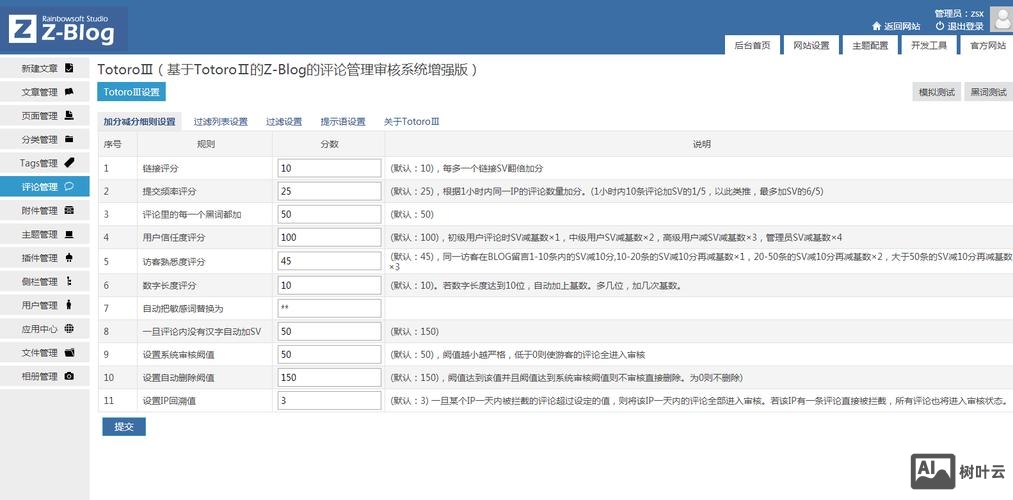Submit the settings with 提交 button
The height and width of the screenshot is (500, 1013).
tap(124, 426)
